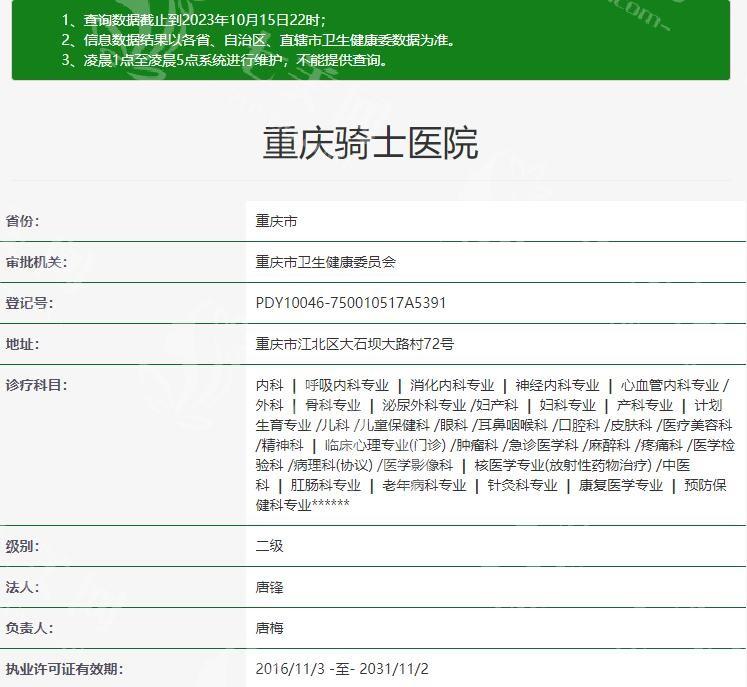Select the 省份 label
This screenshot has height=687, width=747.
[x=22, y=221]
